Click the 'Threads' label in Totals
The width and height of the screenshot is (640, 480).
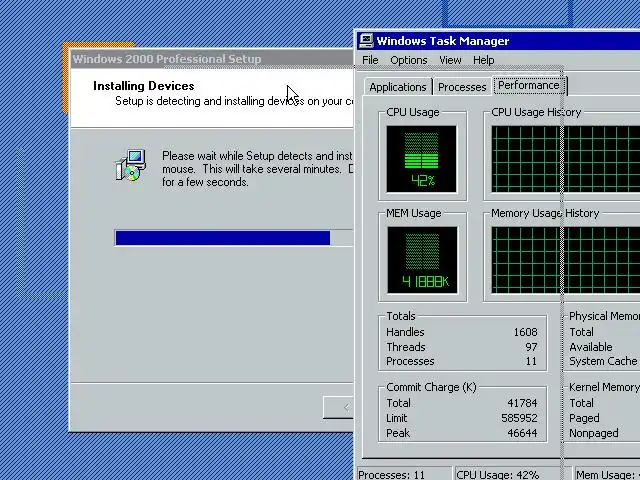[x=406, y=347]
